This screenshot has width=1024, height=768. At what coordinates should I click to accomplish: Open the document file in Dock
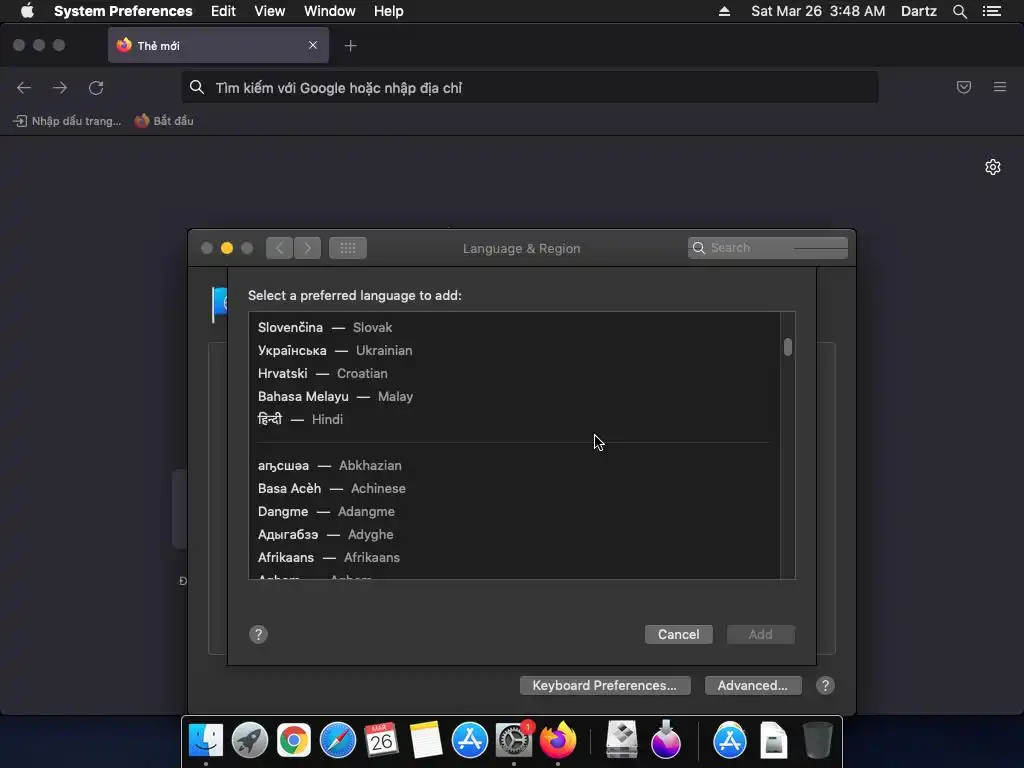pyautogui.click(x=773, y=740)
